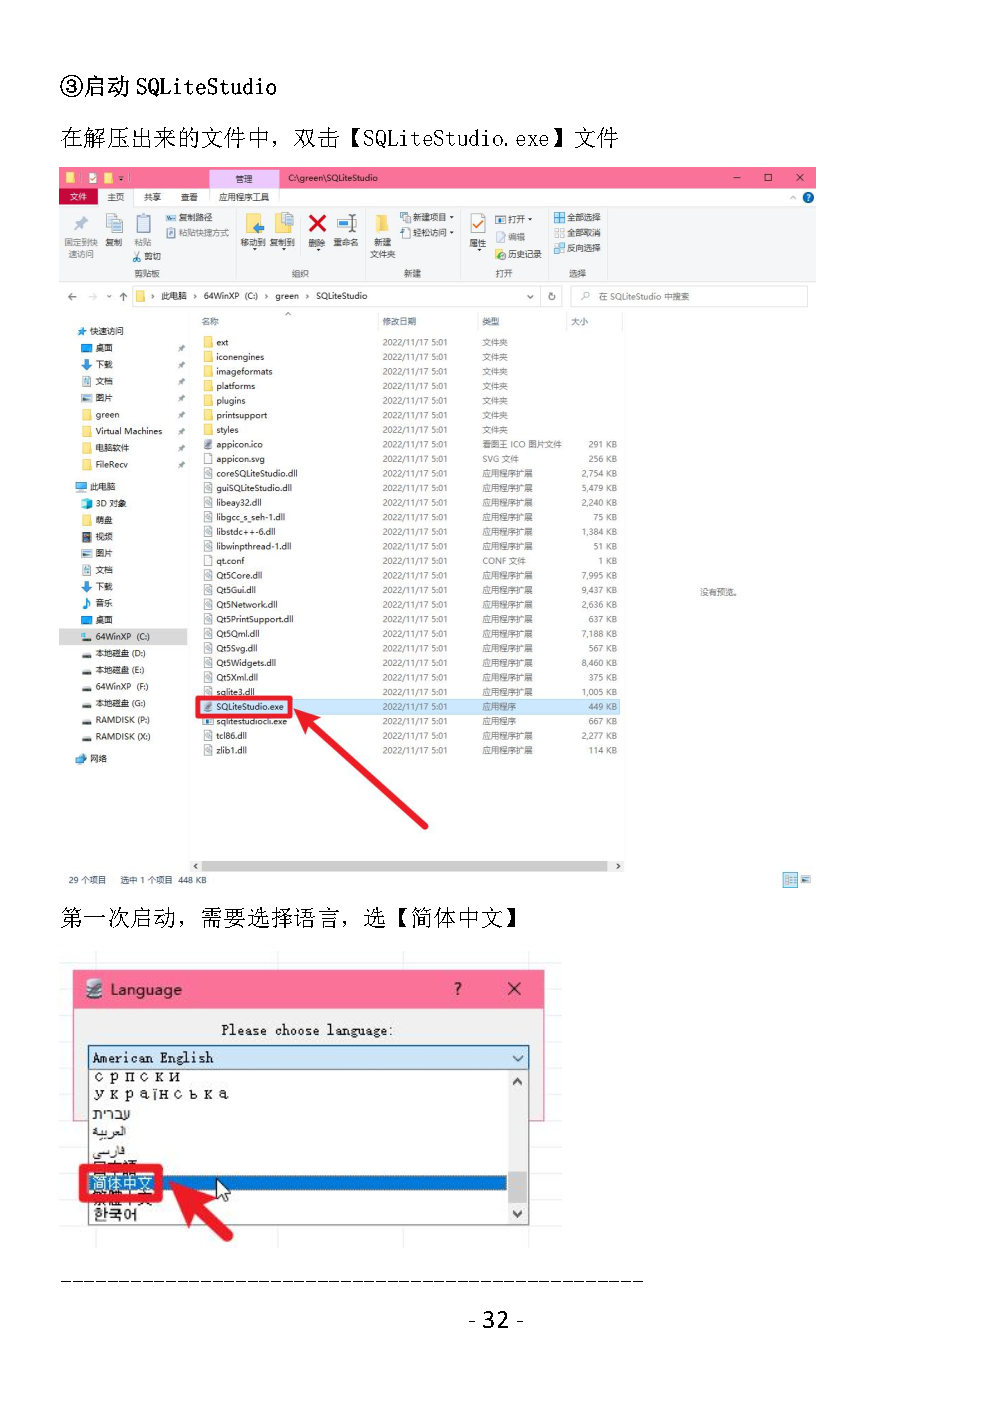Viewport: 992px width, 1403px height.
Task: Switch to large icons view in status bar
Action: tap(805, 880)
